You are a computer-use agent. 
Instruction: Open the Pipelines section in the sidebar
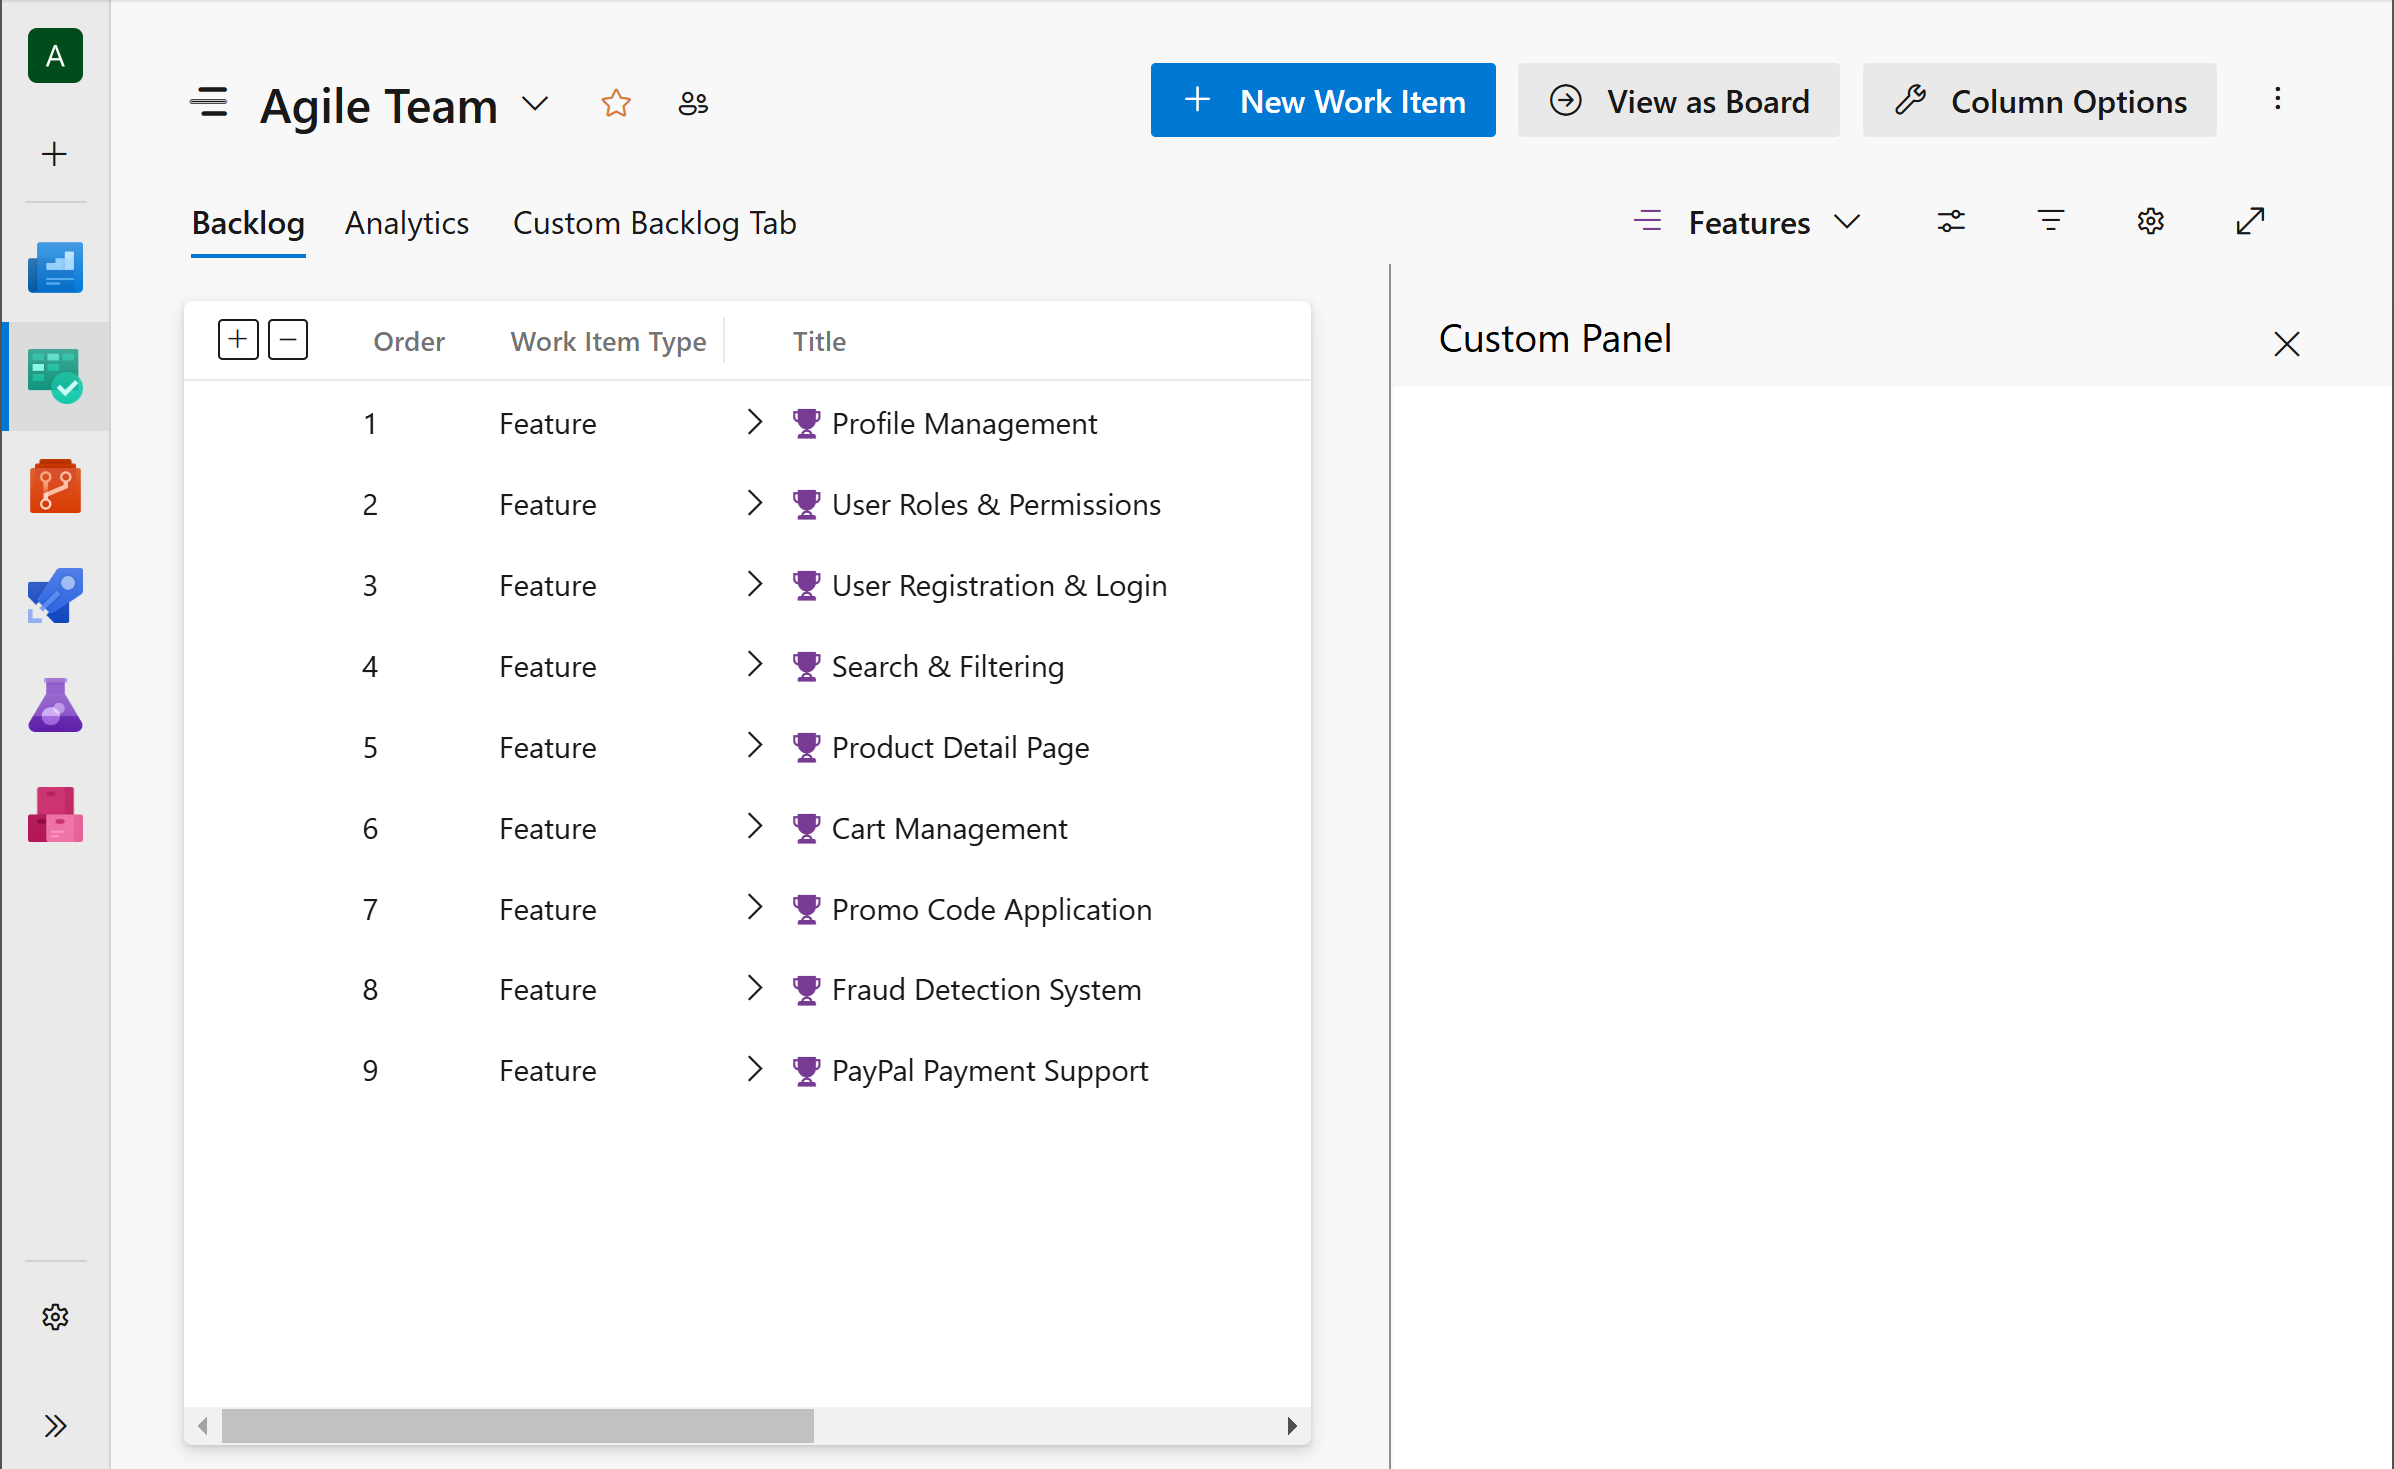tap(56, 595)
